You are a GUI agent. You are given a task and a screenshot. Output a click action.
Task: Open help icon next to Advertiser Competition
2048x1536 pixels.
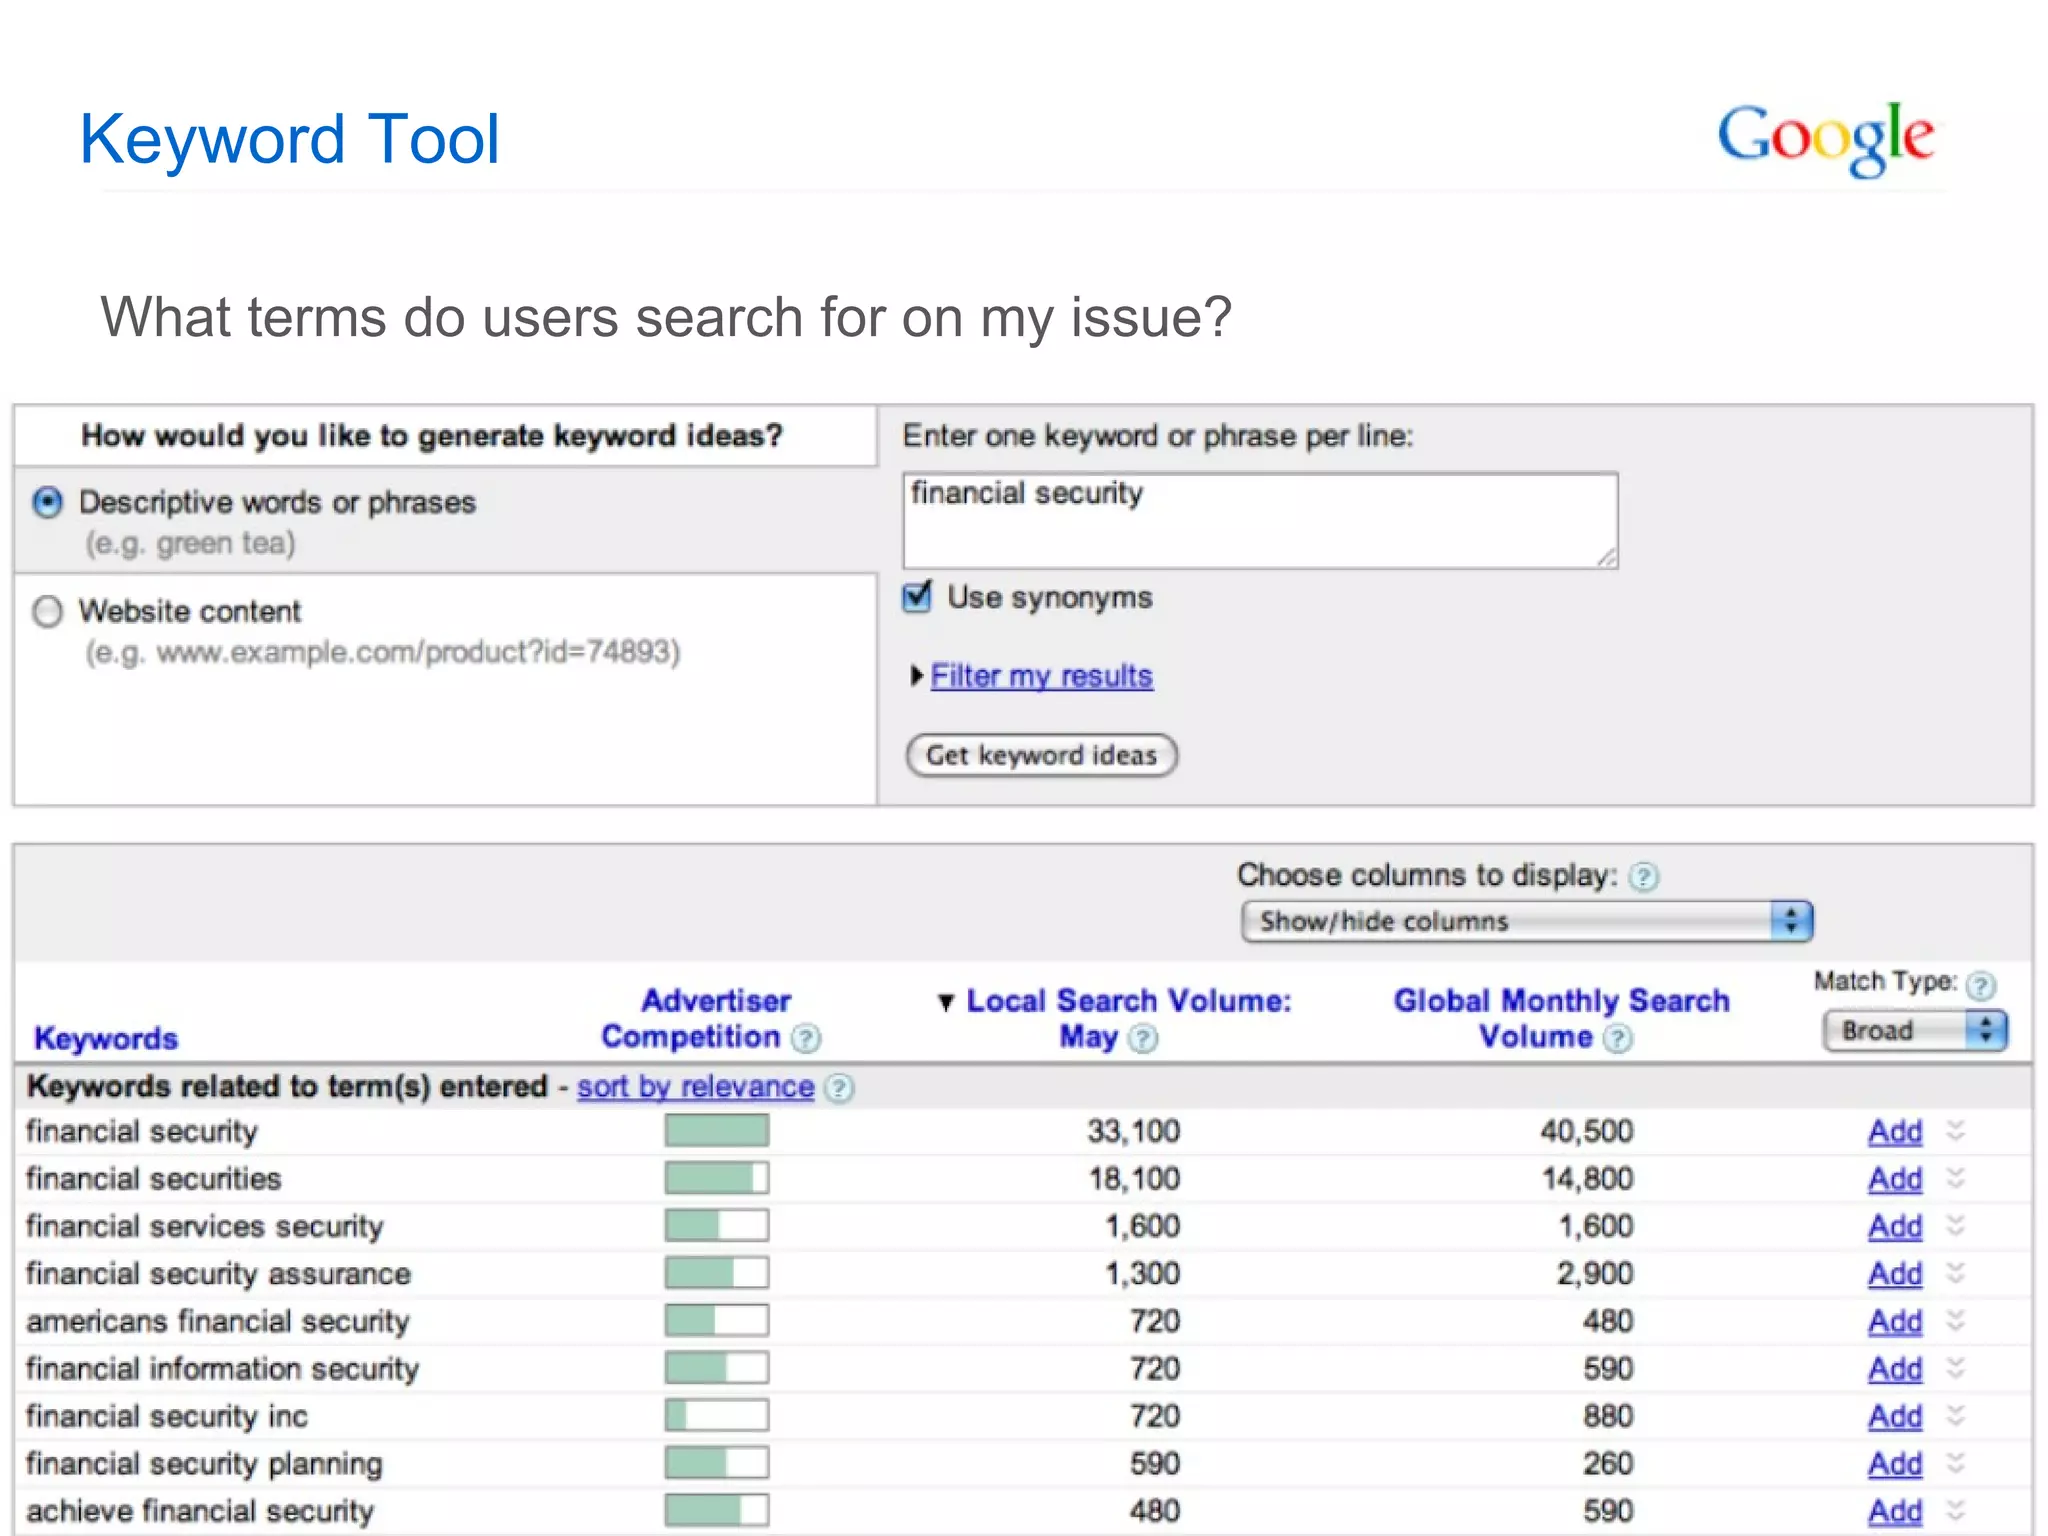coord(806,1039)
